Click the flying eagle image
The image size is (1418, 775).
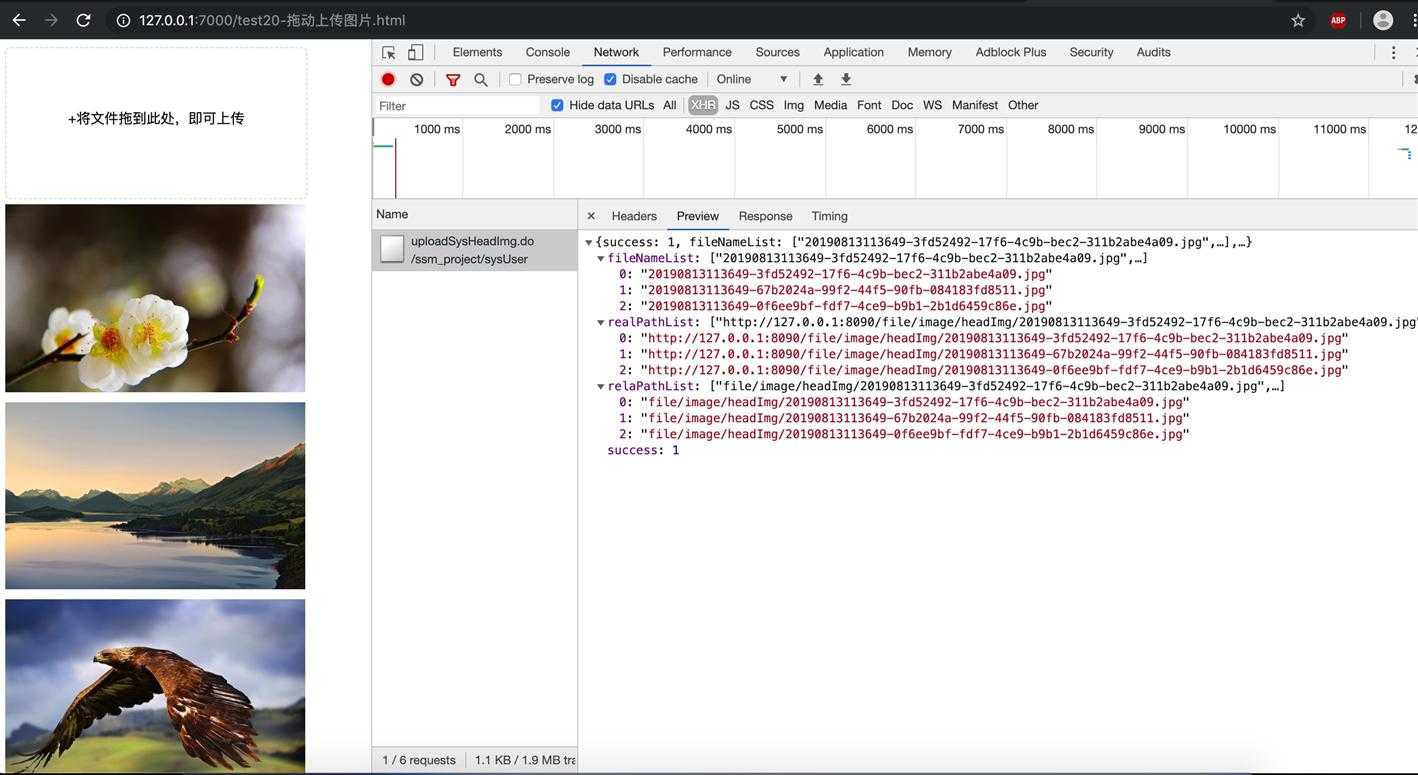155,685
